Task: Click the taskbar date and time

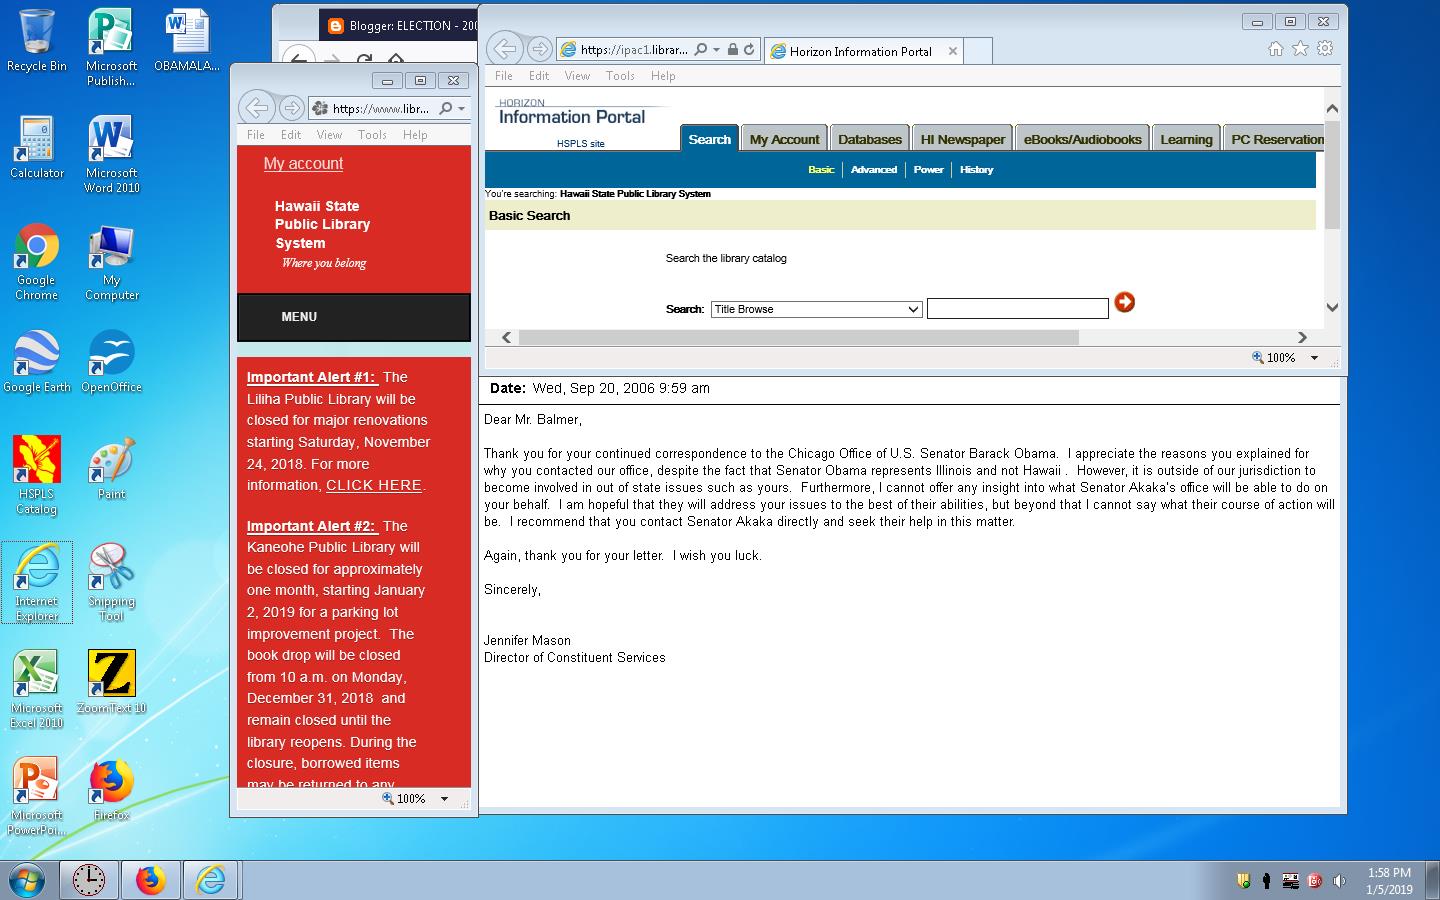Action: [1389, 881]
